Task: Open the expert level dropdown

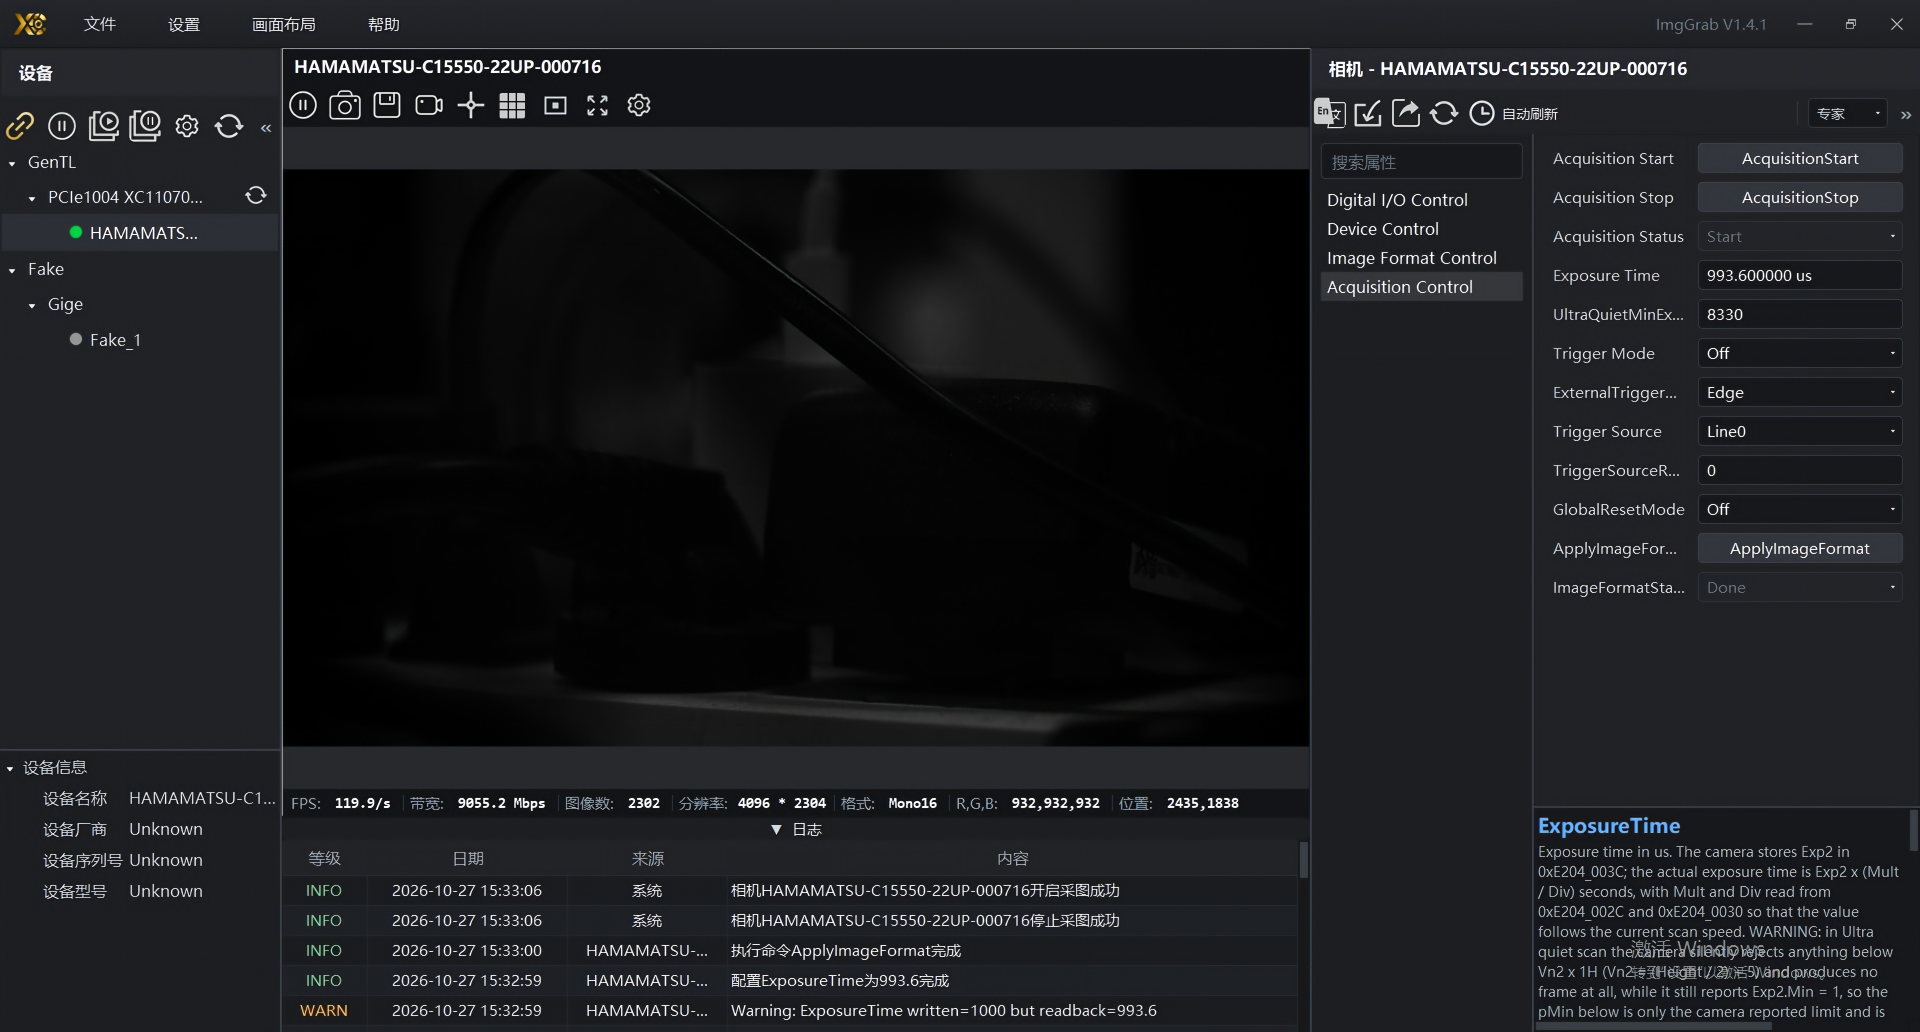Action: click(x=1847, y=113)
